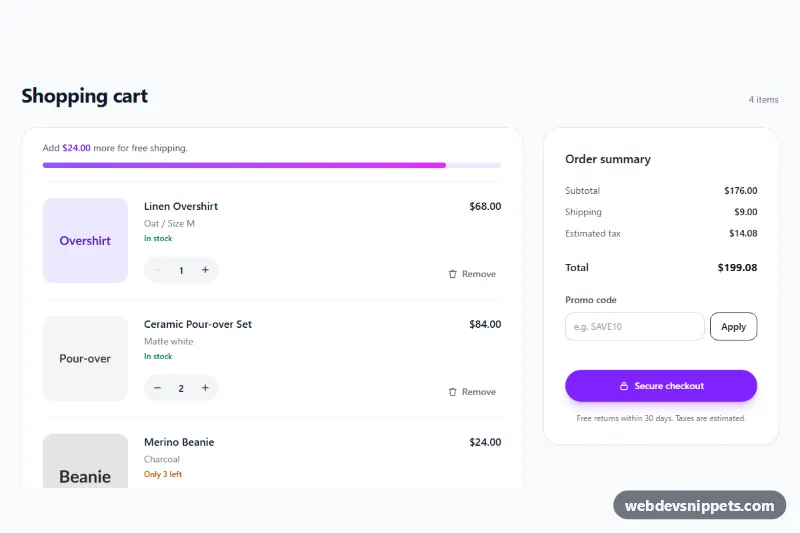The width and height of the screenshot is (800, 533).
Task: Click the $68.00 price
Action: click(x=485, y=206)
